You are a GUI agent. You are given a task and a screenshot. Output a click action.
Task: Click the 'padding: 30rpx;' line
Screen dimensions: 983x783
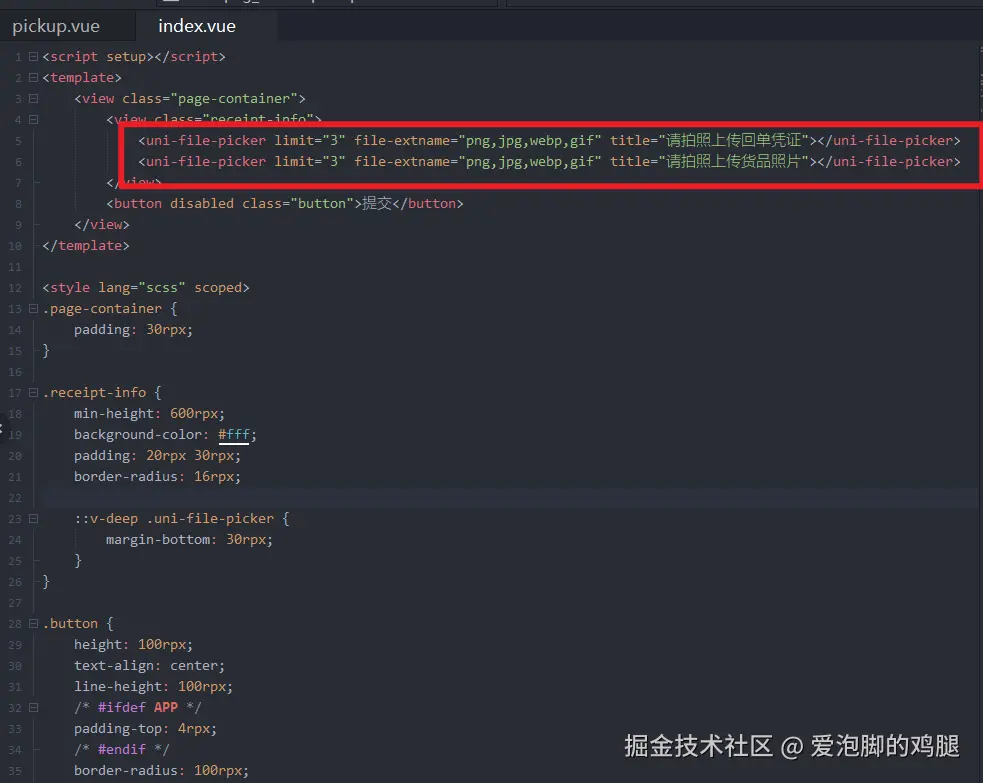[134, 330]
